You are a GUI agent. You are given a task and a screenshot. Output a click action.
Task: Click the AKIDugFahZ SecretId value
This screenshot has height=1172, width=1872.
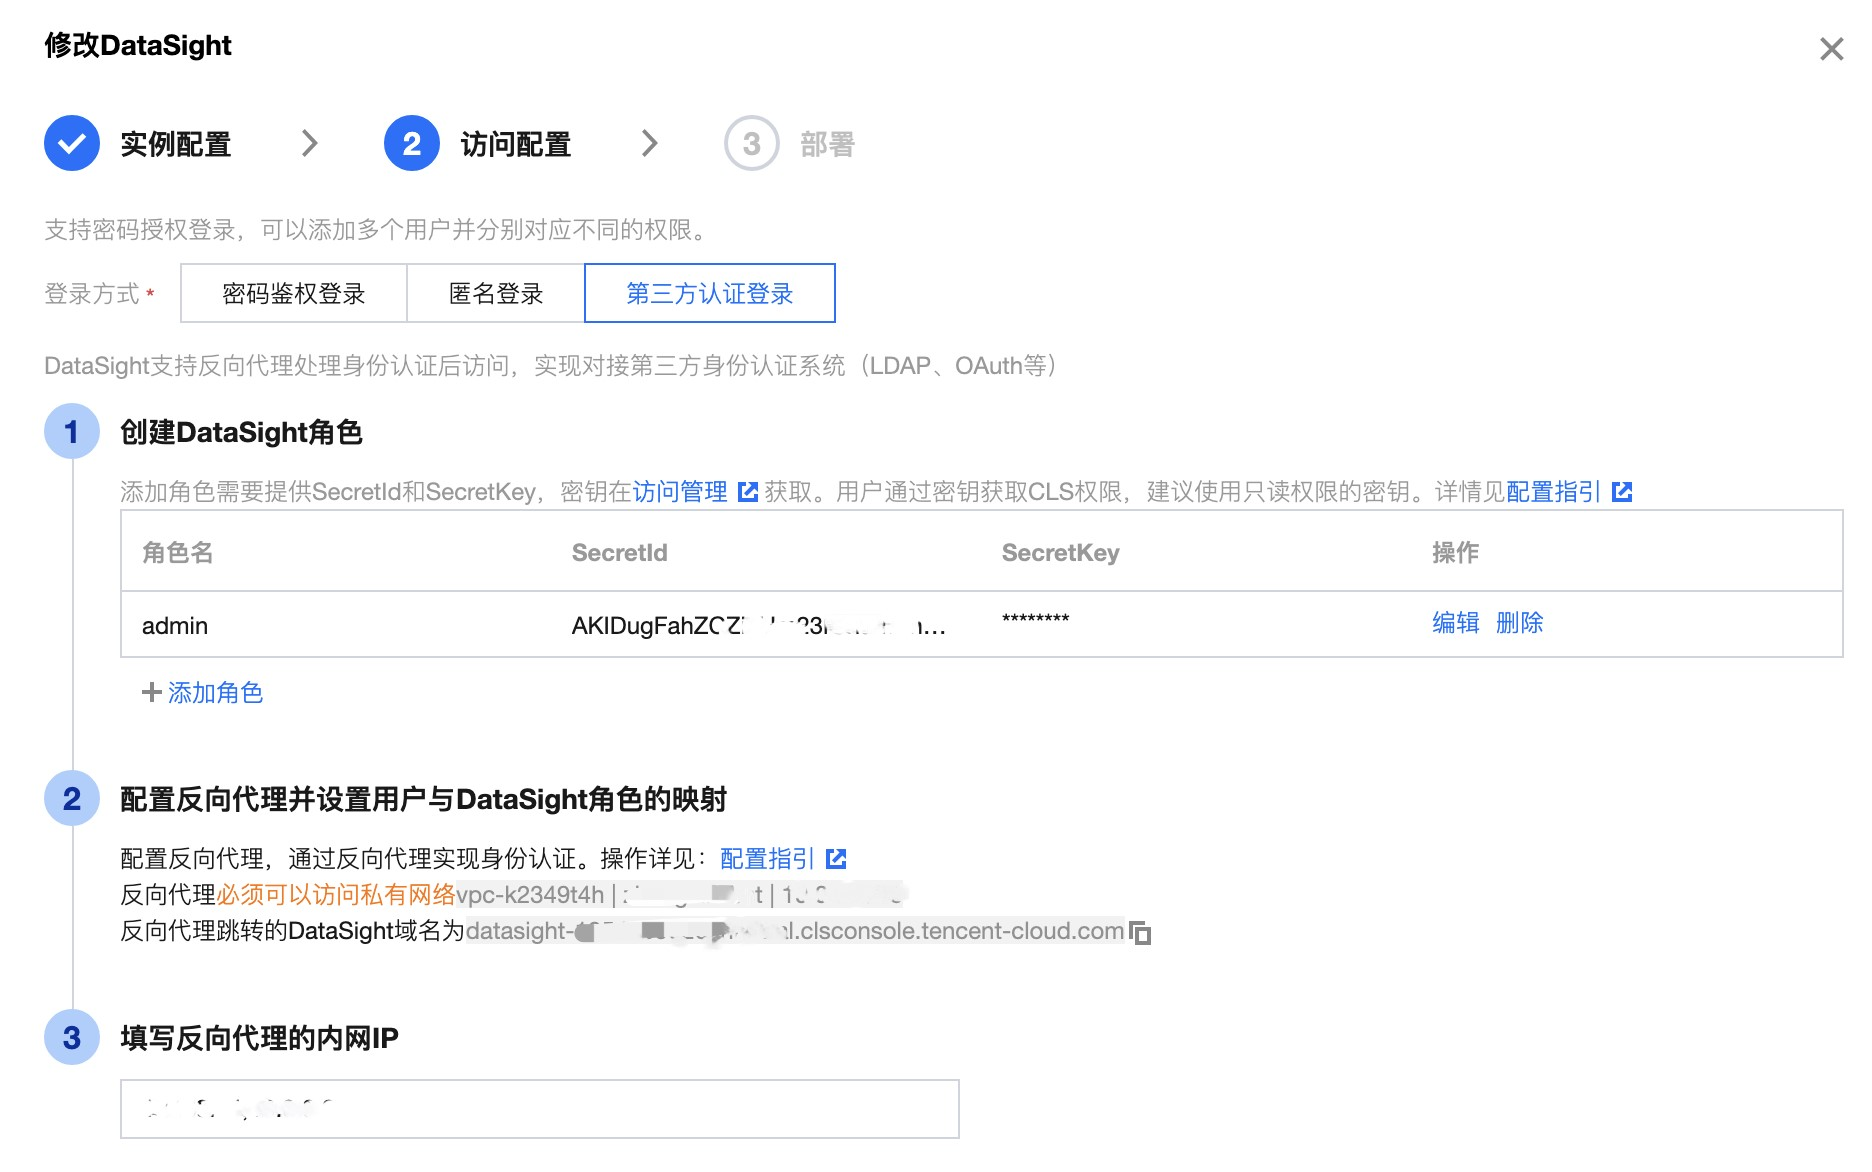point(759,626)
